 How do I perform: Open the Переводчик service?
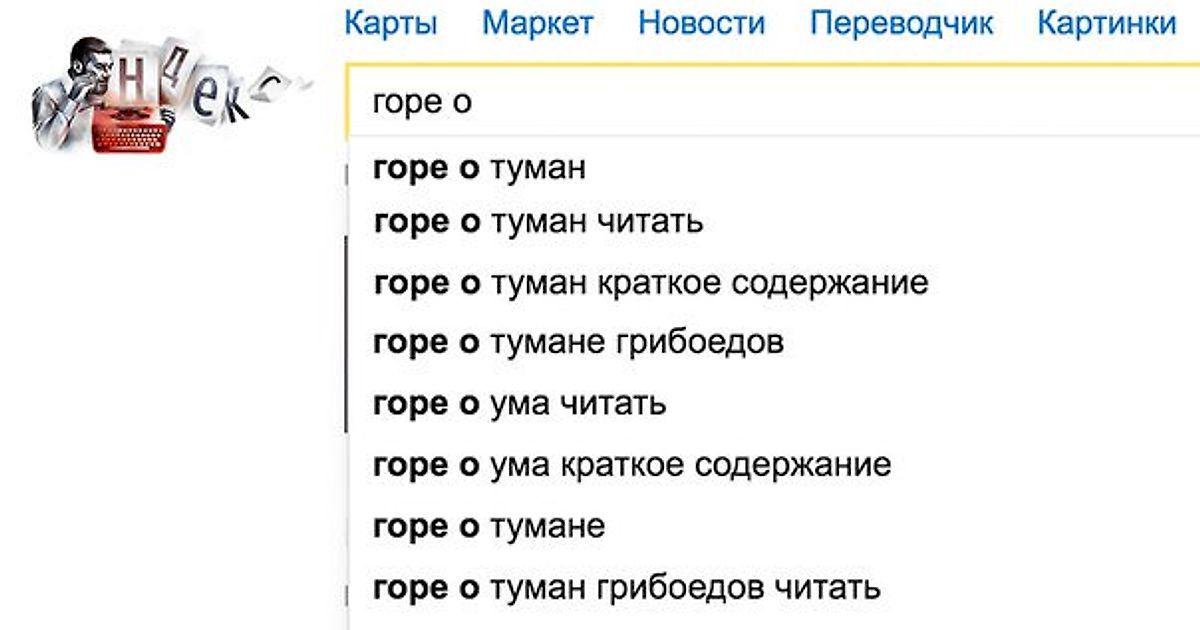click(x=901, y=23)
